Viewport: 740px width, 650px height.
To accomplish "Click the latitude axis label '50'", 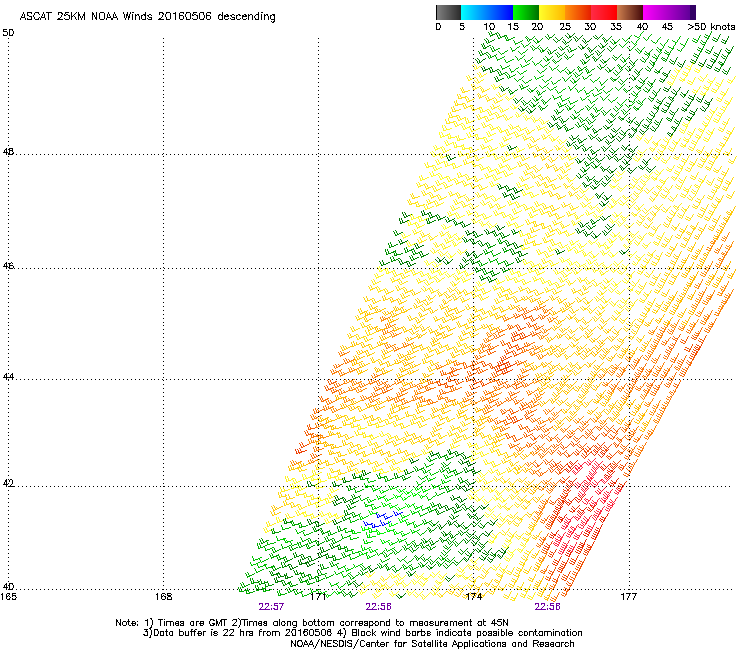I will click(8, 33).
